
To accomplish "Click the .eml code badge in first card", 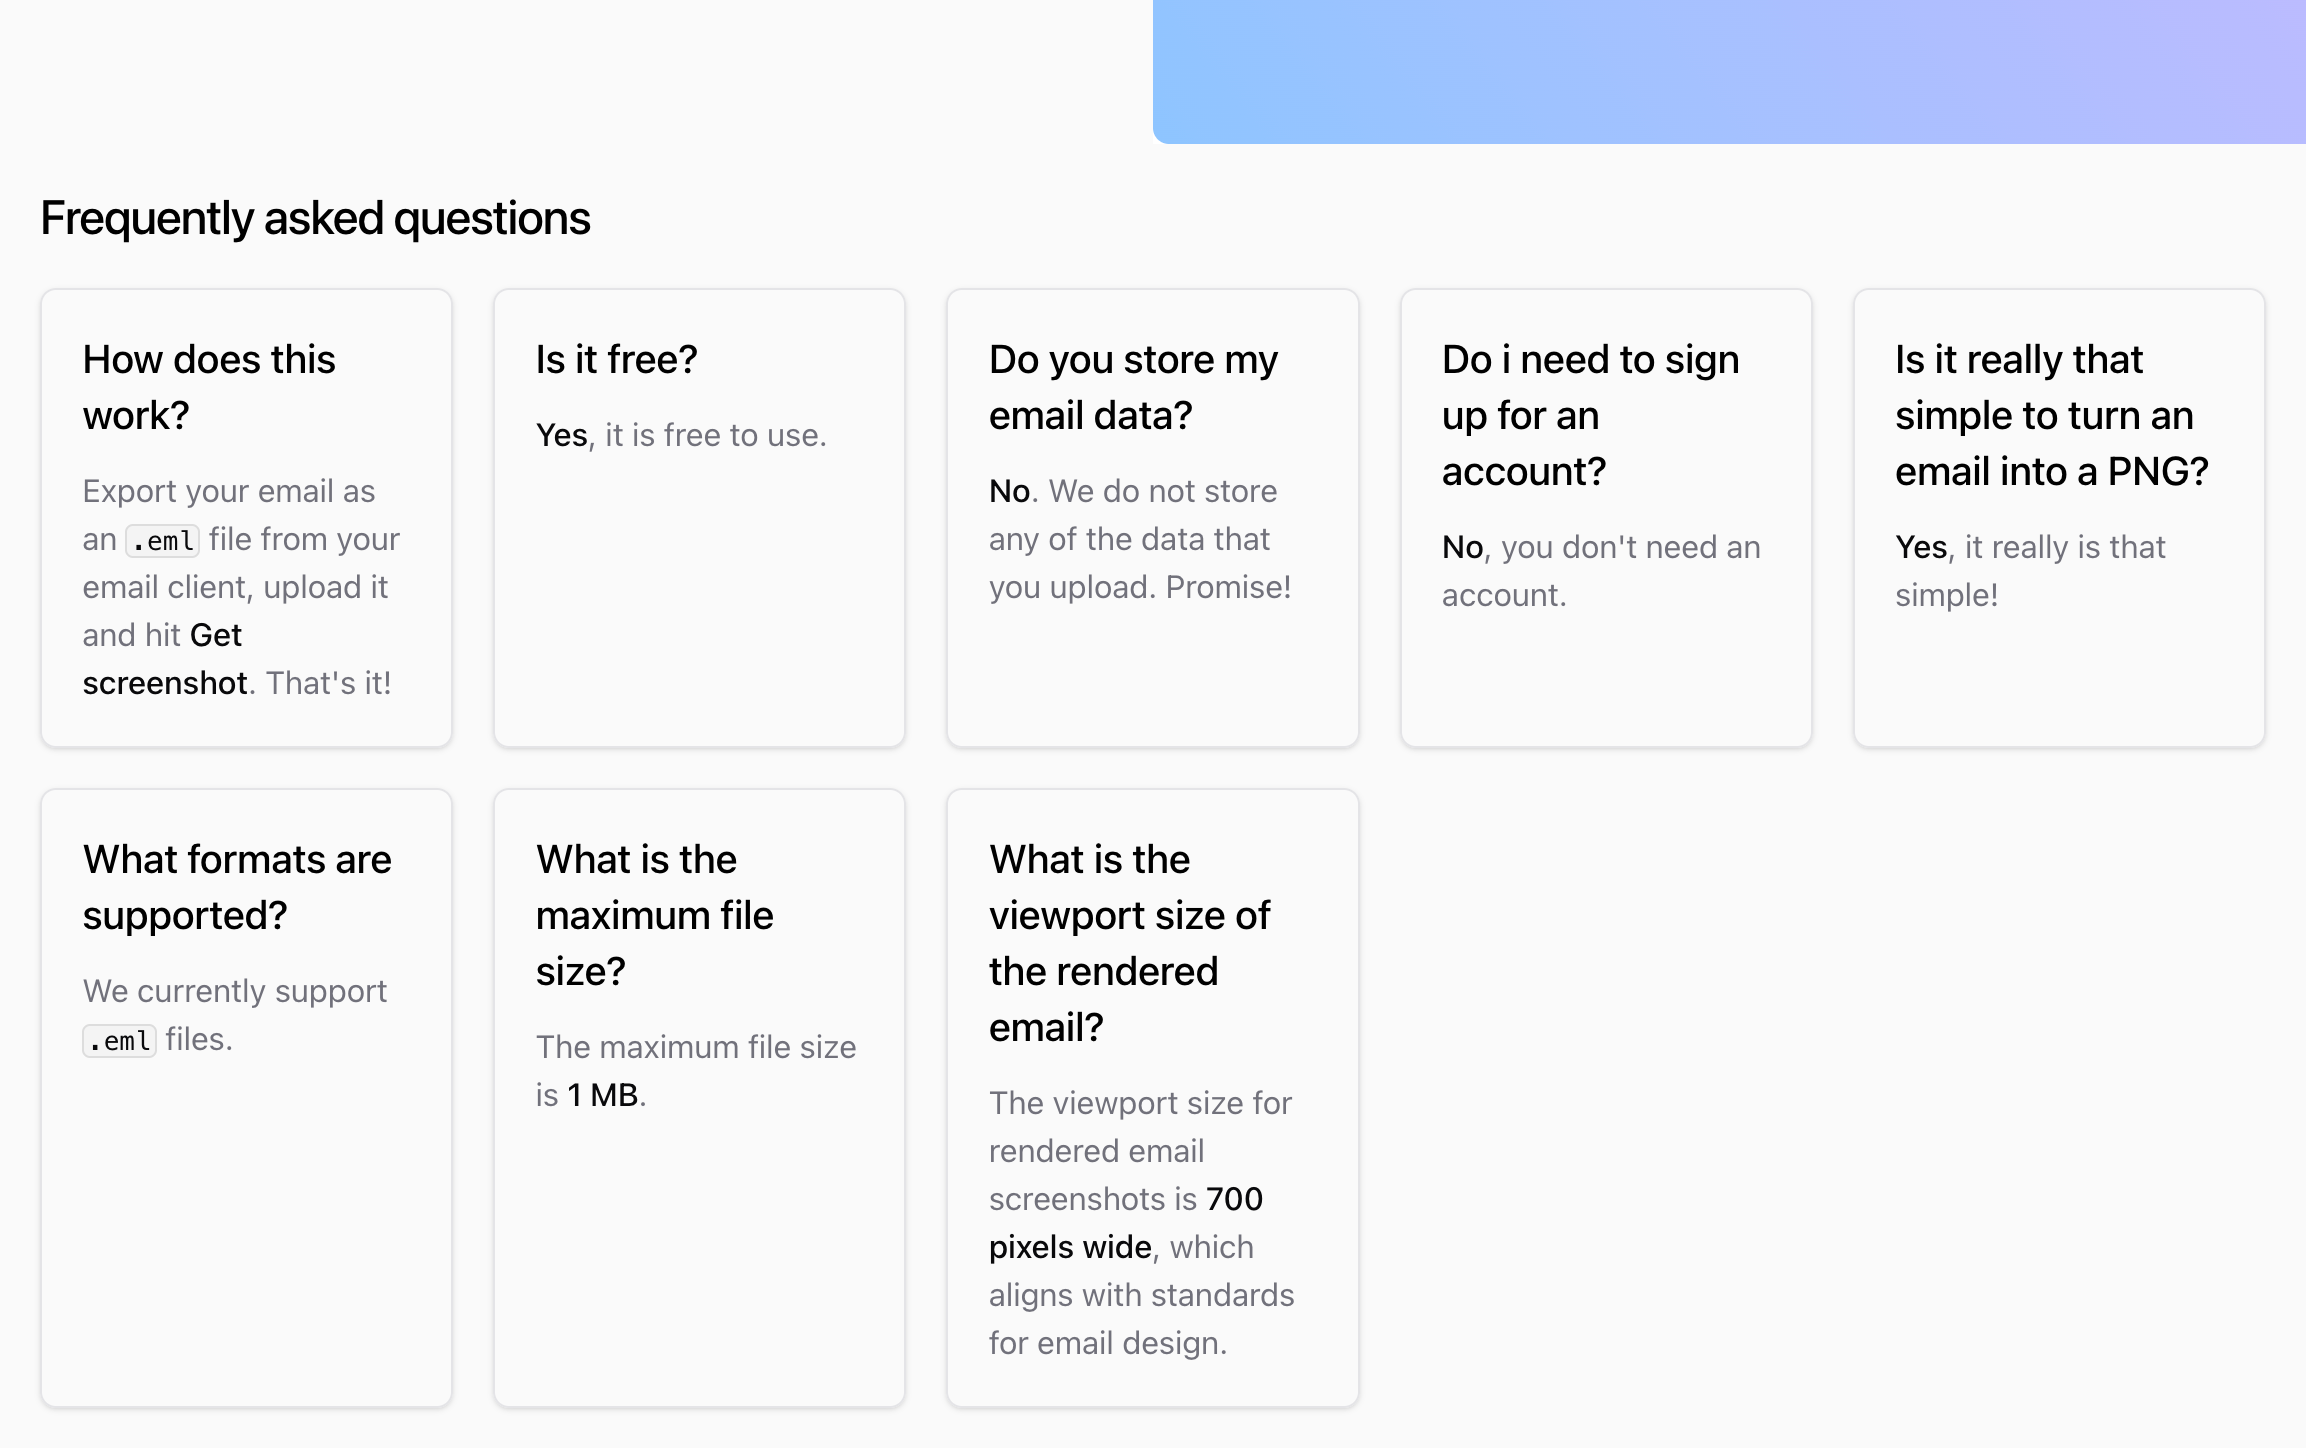I will point(162,541).
